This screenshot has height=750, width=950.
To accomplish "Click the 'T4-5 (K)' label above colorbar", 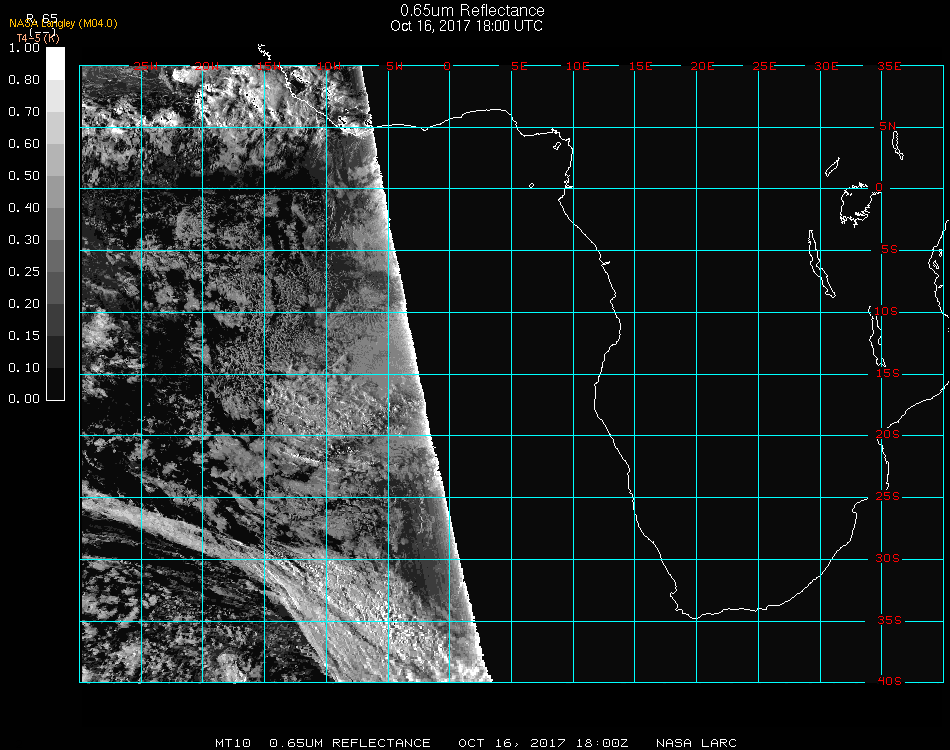I will 38,38.
